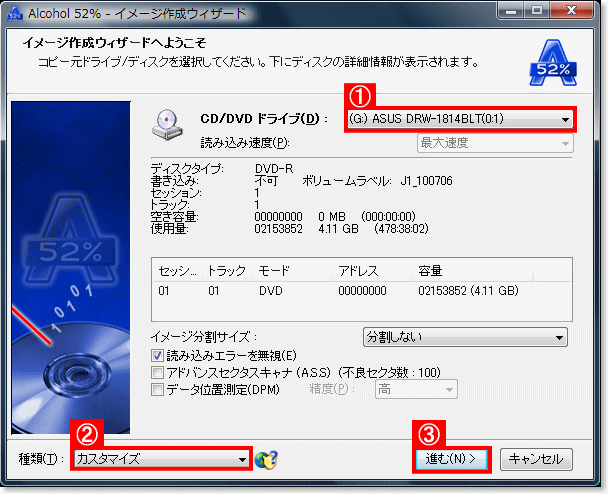Screen dimensions: 608x494
Task: Enable データ位置測定(DPM) checkbox
Action: (157, 389)
